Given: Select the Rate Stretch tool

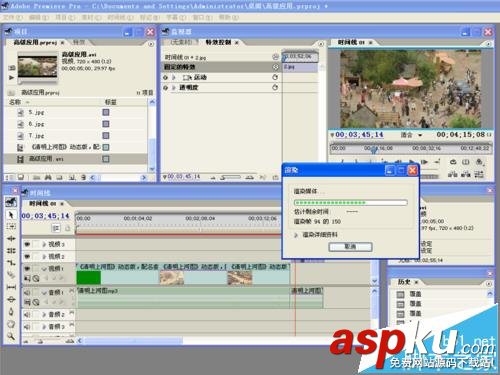Looking at the screenshot, I should click(x=11, y=263).
